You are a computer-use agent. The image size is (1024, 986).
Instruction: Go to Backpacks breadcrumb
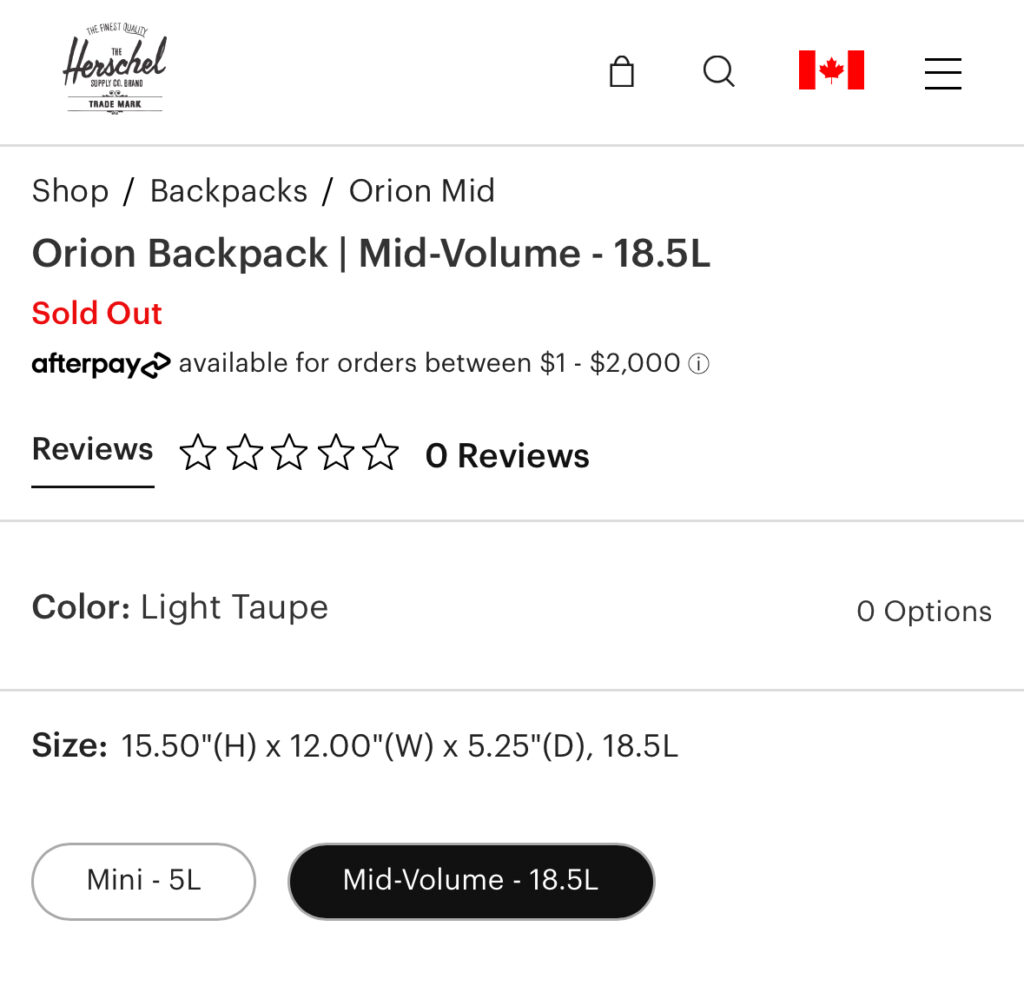[x=229, y=191]
